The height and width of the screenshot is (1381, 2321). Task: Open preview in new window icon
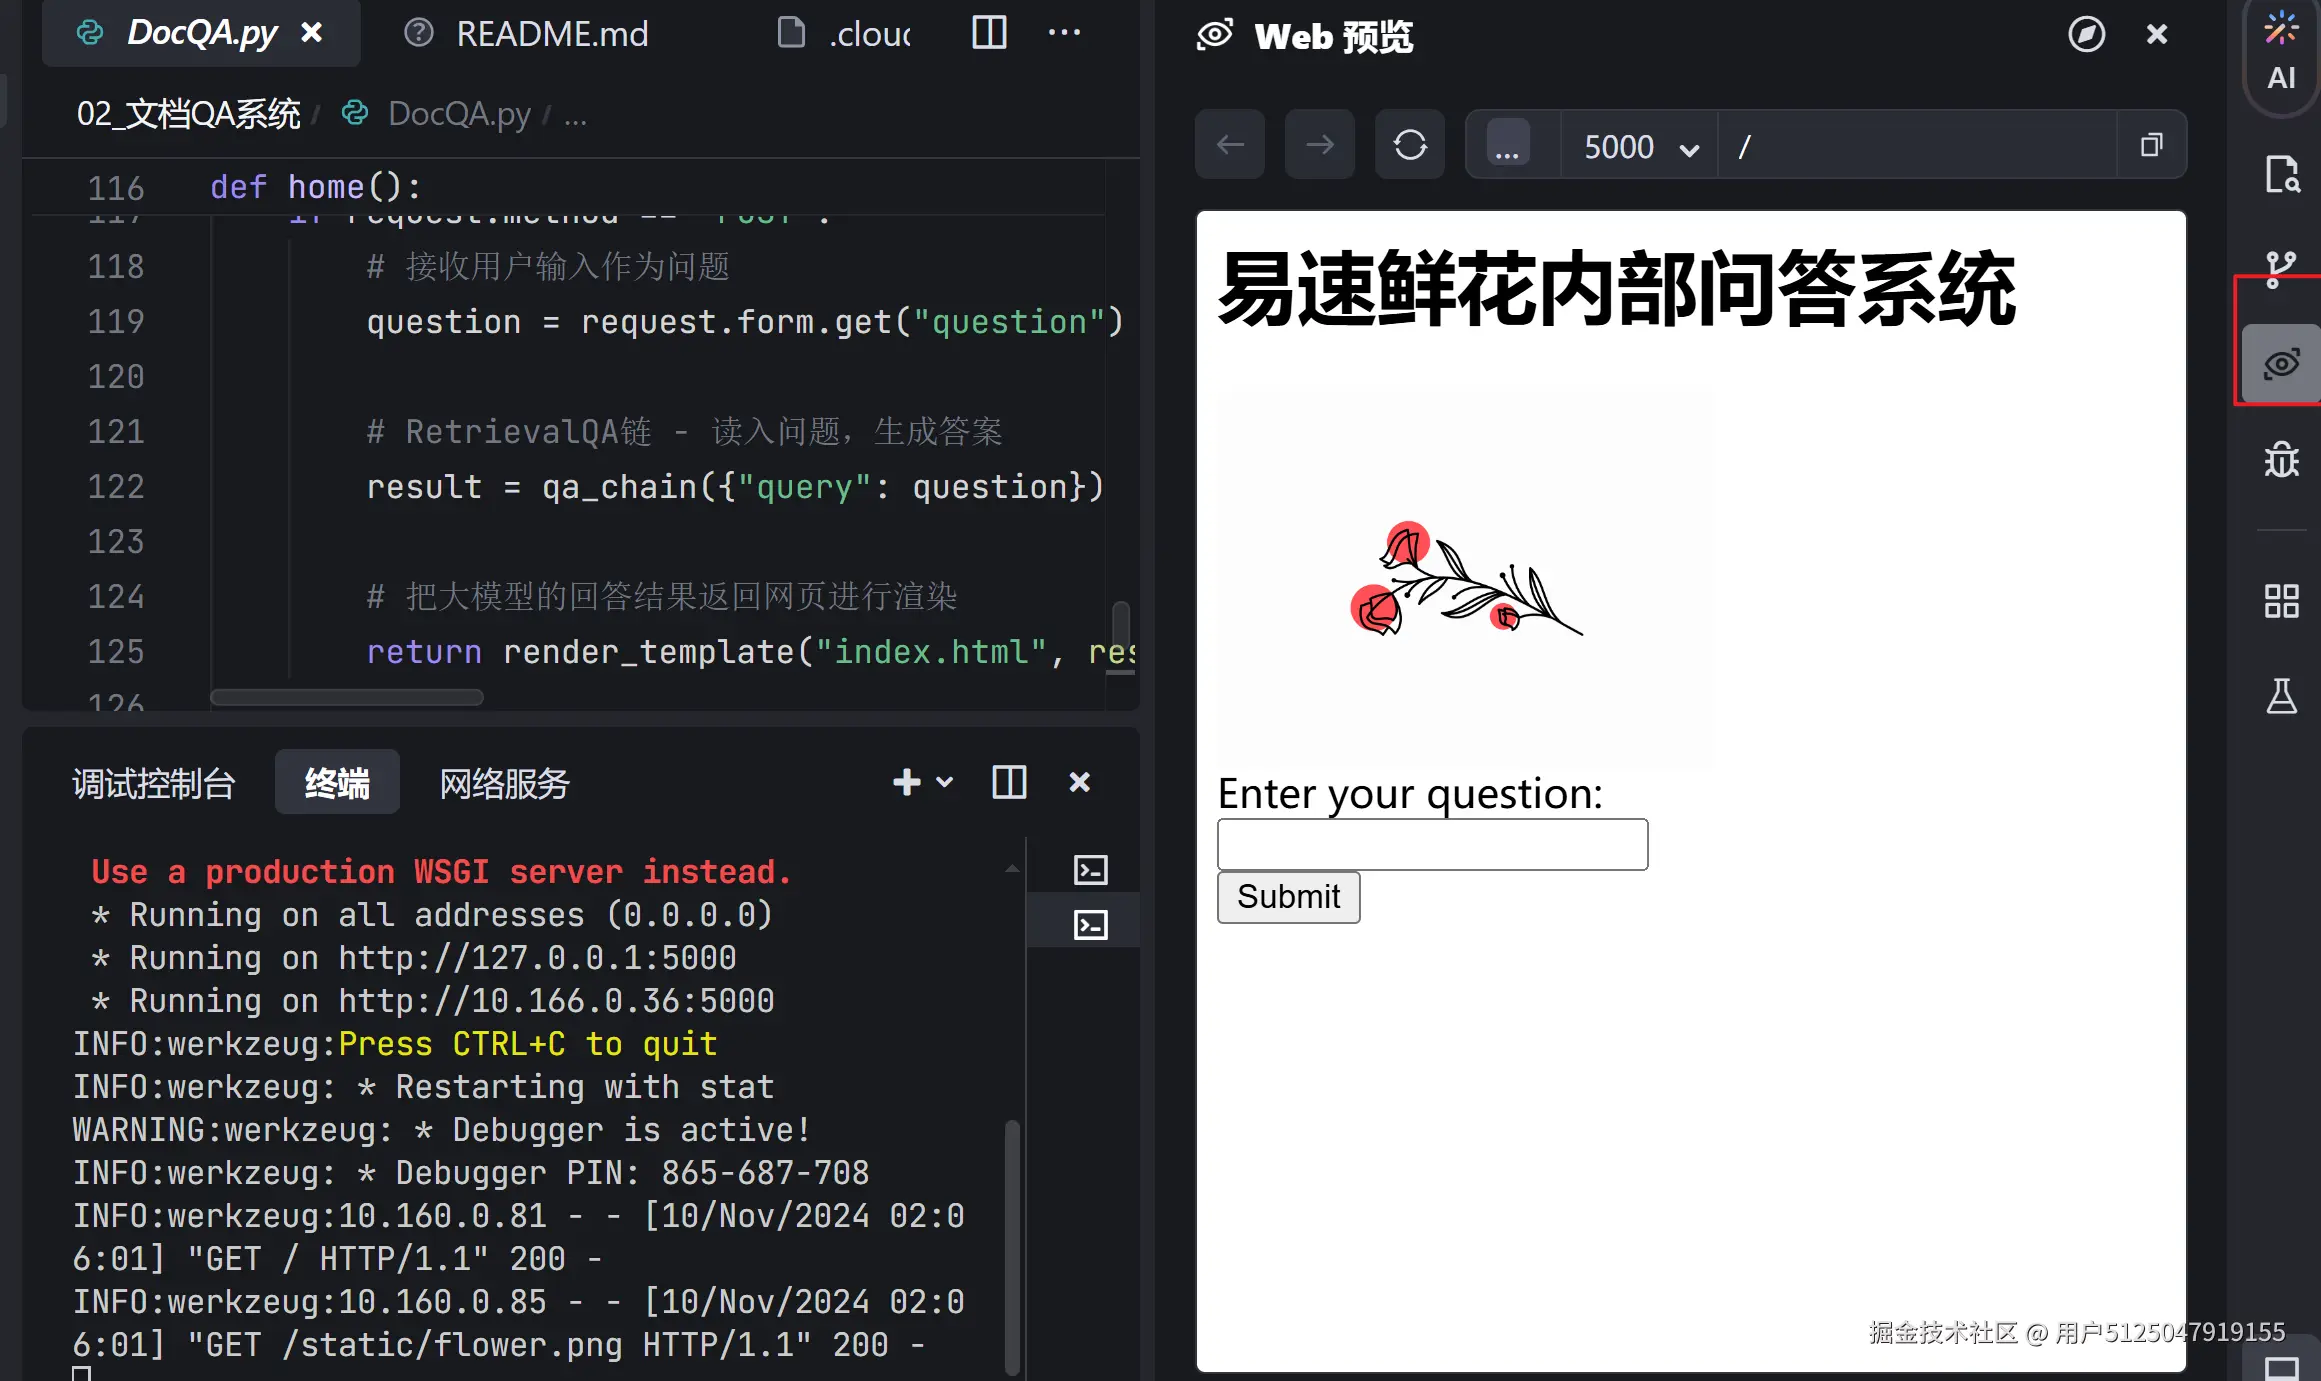pyautogui.click(x=2151, y=145)
